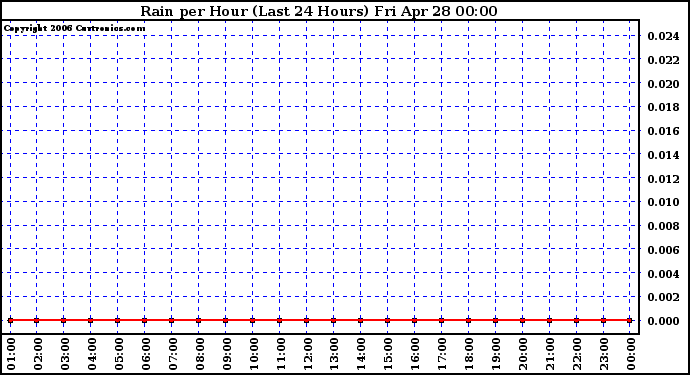Screen dimensions: 690x375
Task: Click the 0.000 y-axis label
Action: [663, 321]
